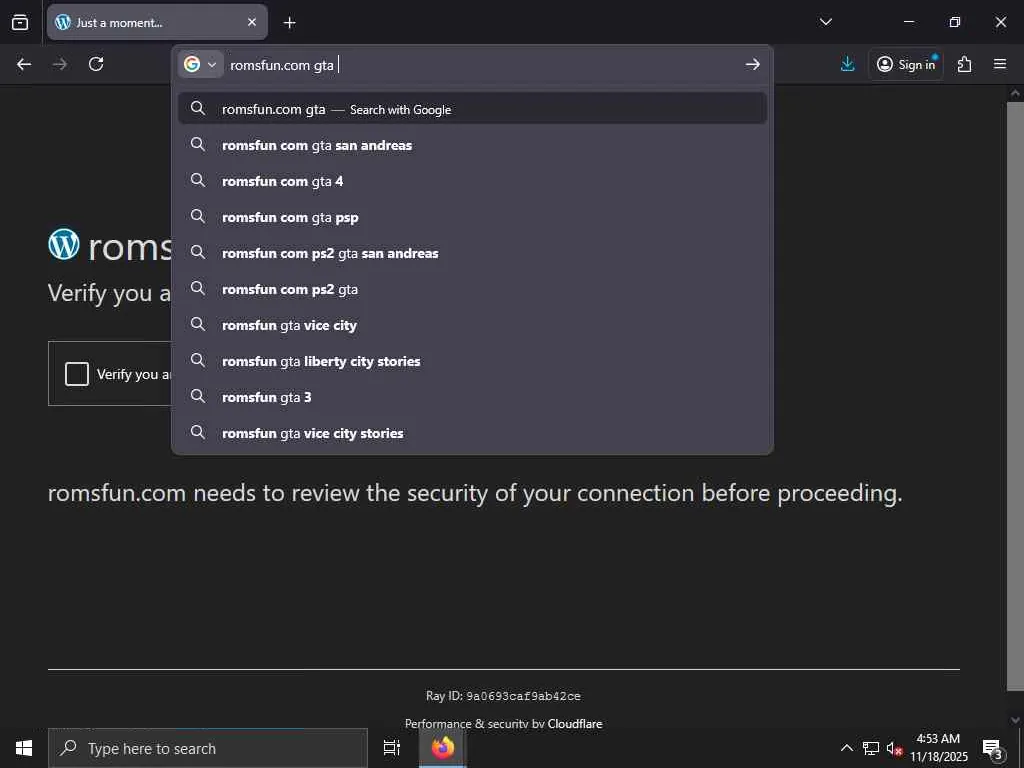Choose suggestion 'romsfun com ps2 gta san andreas'
The height and width of the screenshot is (768, 1024).
pos(472,253)
